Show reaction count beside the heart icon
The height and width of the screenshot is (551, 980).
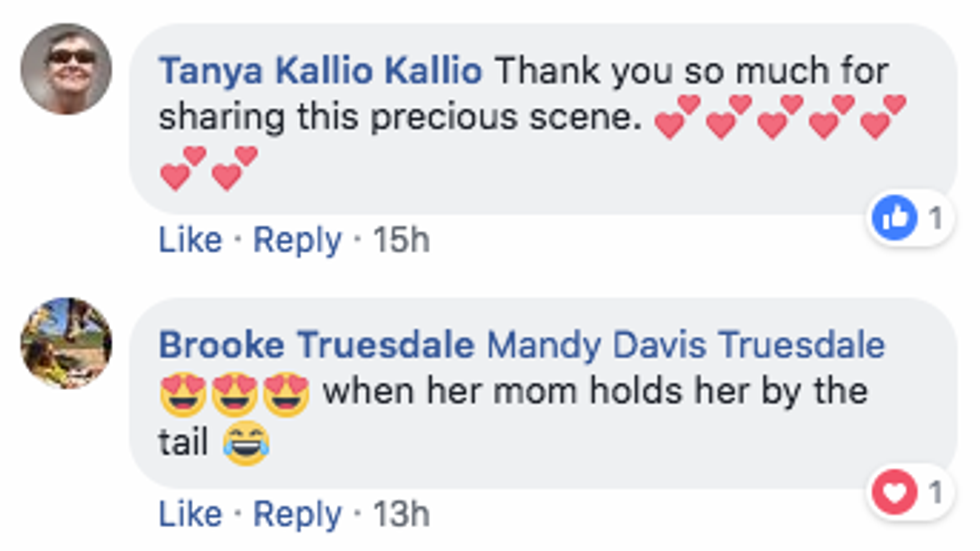(x=936, y=492)
